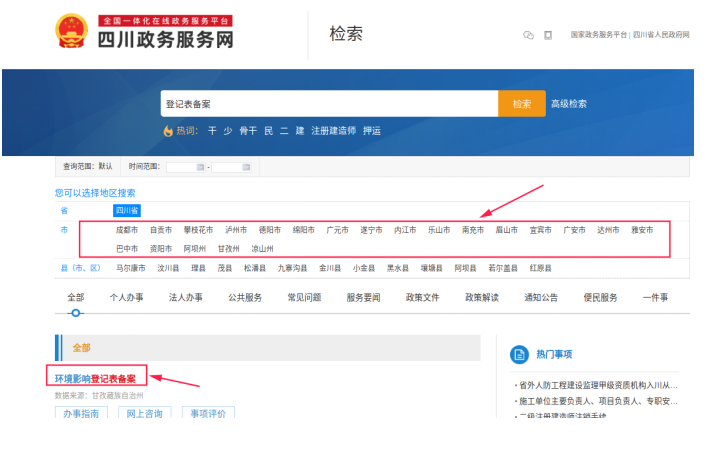Choose 成都市 from the city list
The image size is (709, 456).
127,230
